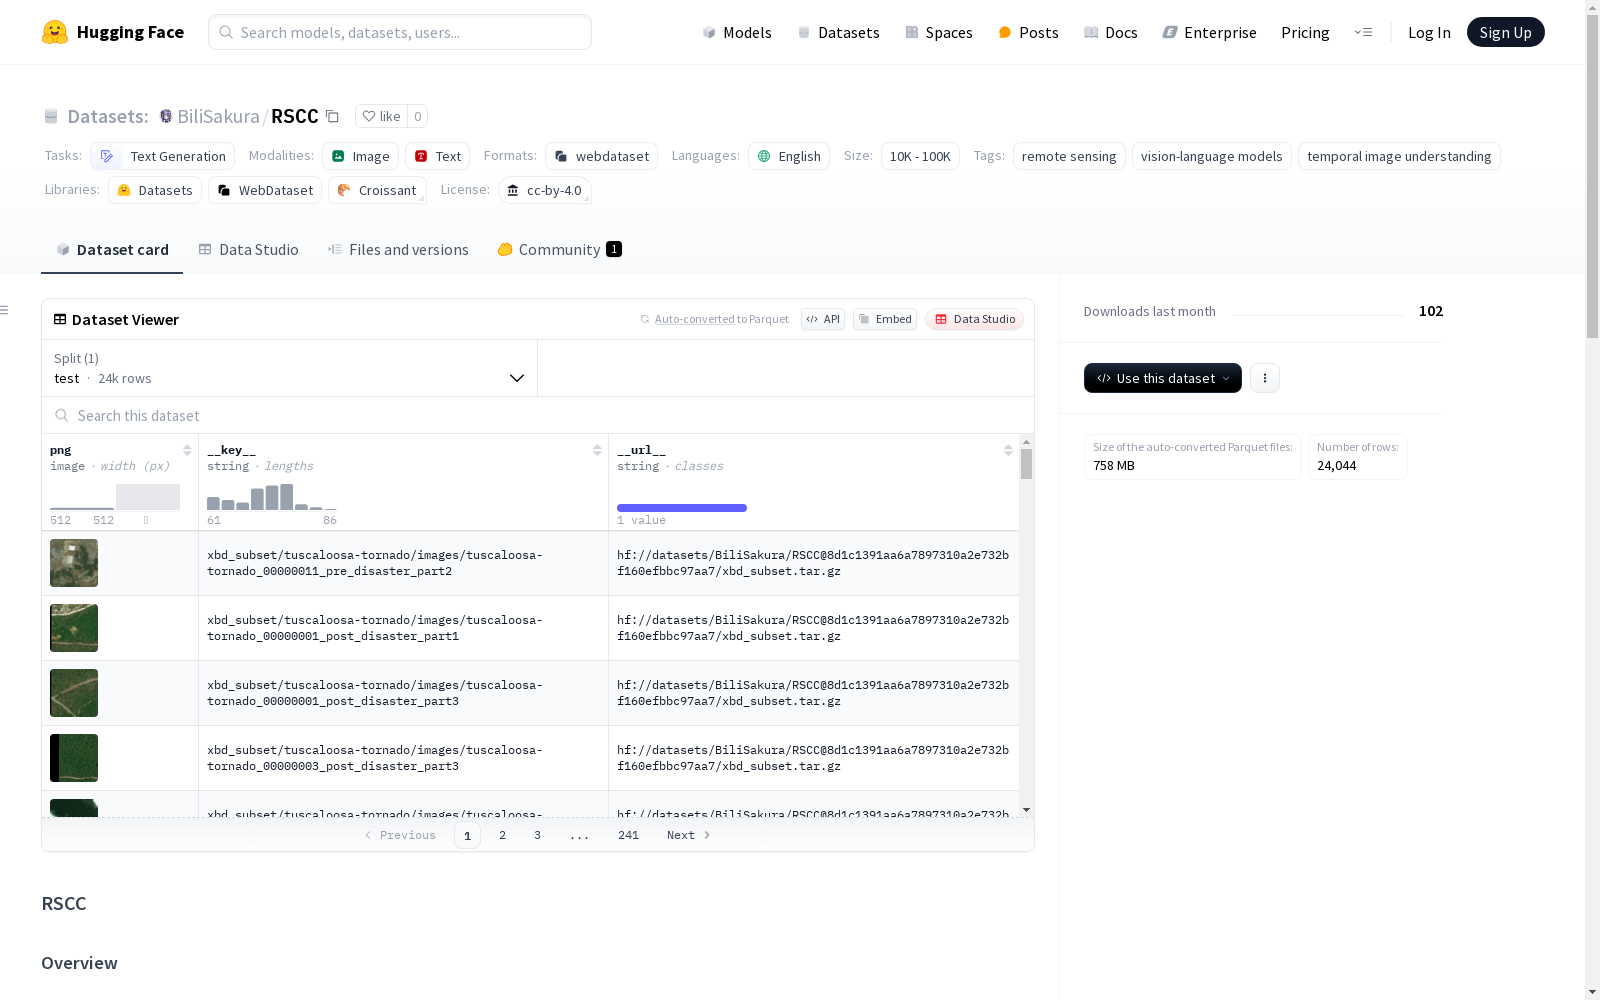Click the heart like button
1600x1000 pixels.
tap(381, 116)
